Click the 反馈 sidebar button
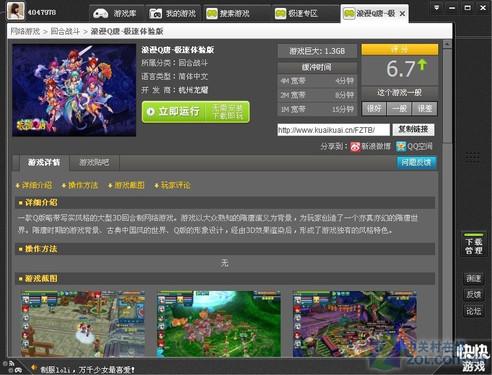Image resolution: width=492 pixels, height=375 pixels. point(474,294)
